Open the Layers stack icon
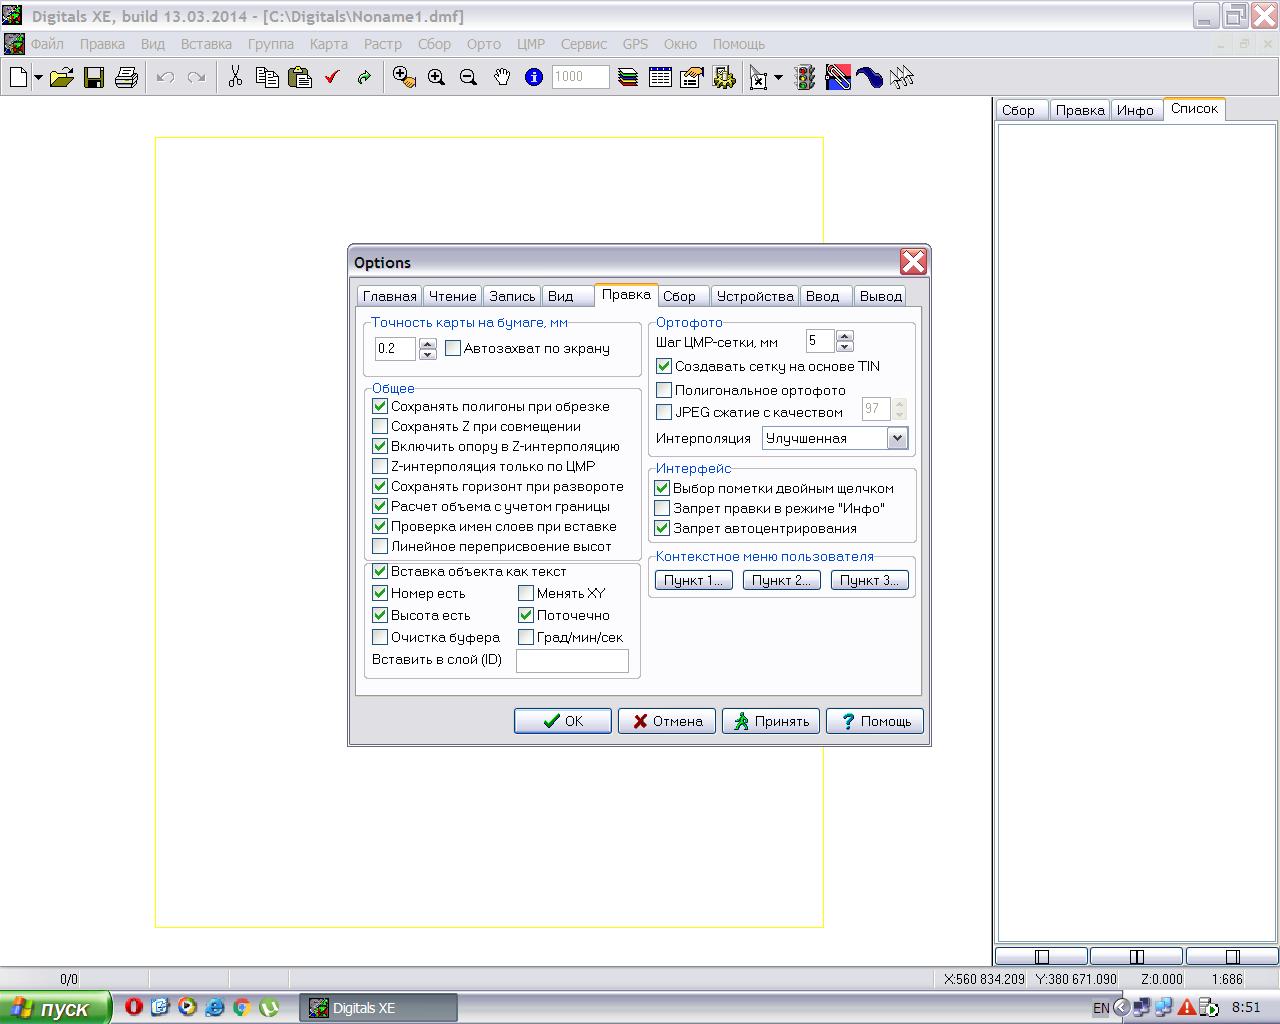 (x=628, y=77)
